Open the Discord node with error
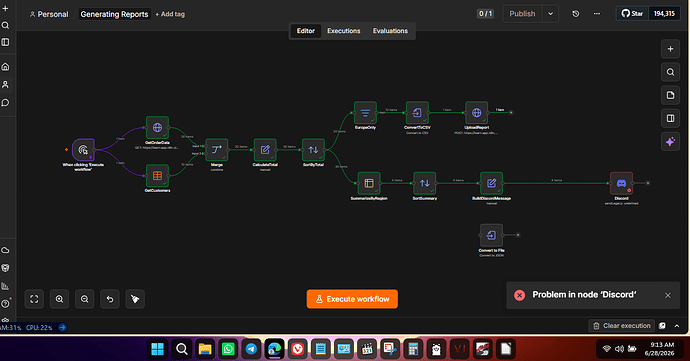Image resolution: width=690 pixels, height=361 pixels. [x=621, y=183]
